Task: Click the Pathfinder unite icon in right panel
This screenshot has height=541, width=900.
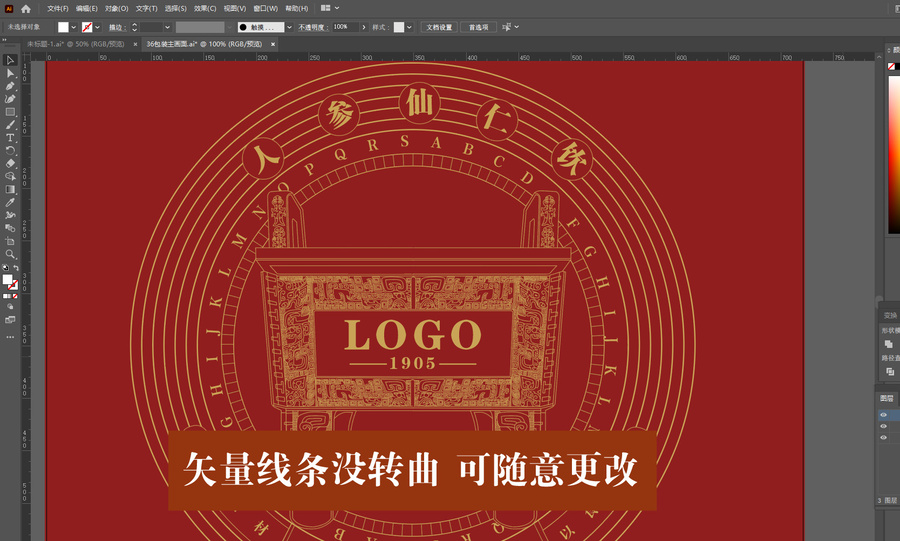Action: (889, 344)
